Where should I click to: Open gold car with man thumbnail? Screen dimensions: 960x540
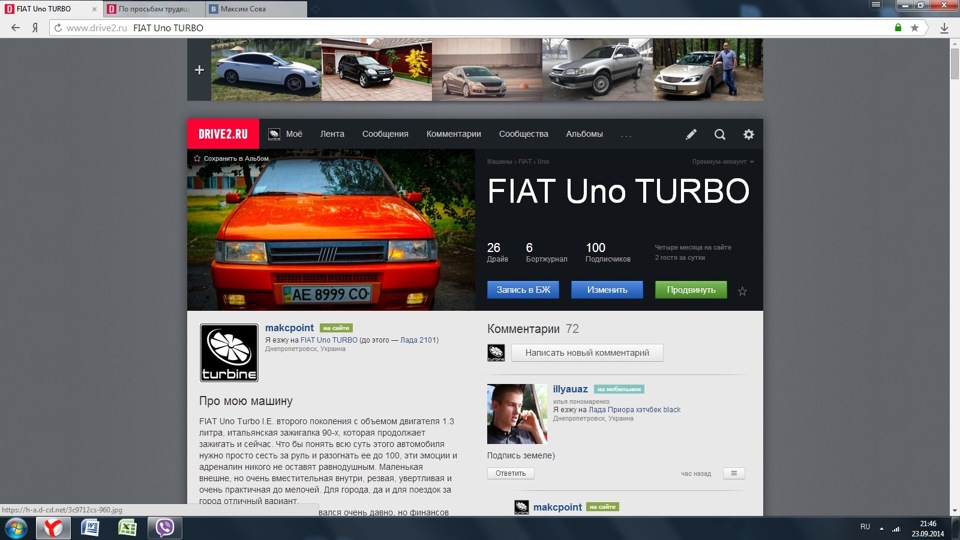coord(708,70)
